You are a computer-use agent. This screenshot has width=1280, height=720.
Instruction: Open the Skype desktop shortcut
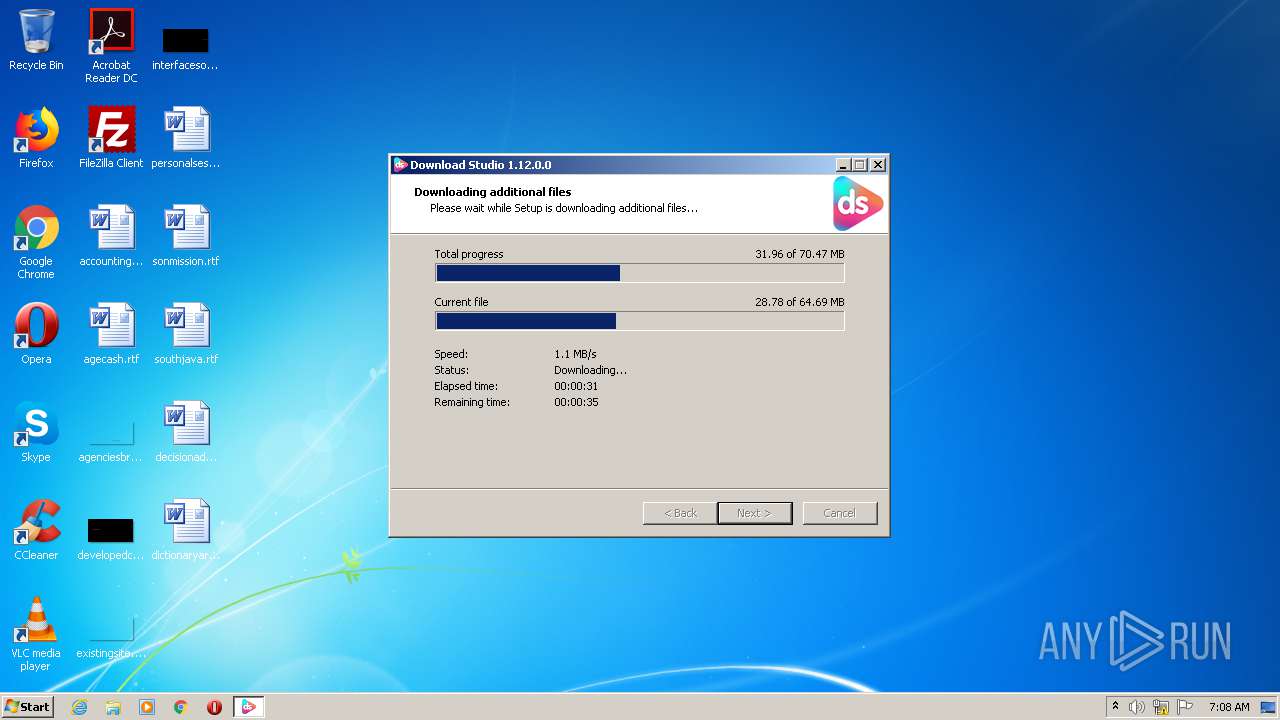click(x=36, y=433)
